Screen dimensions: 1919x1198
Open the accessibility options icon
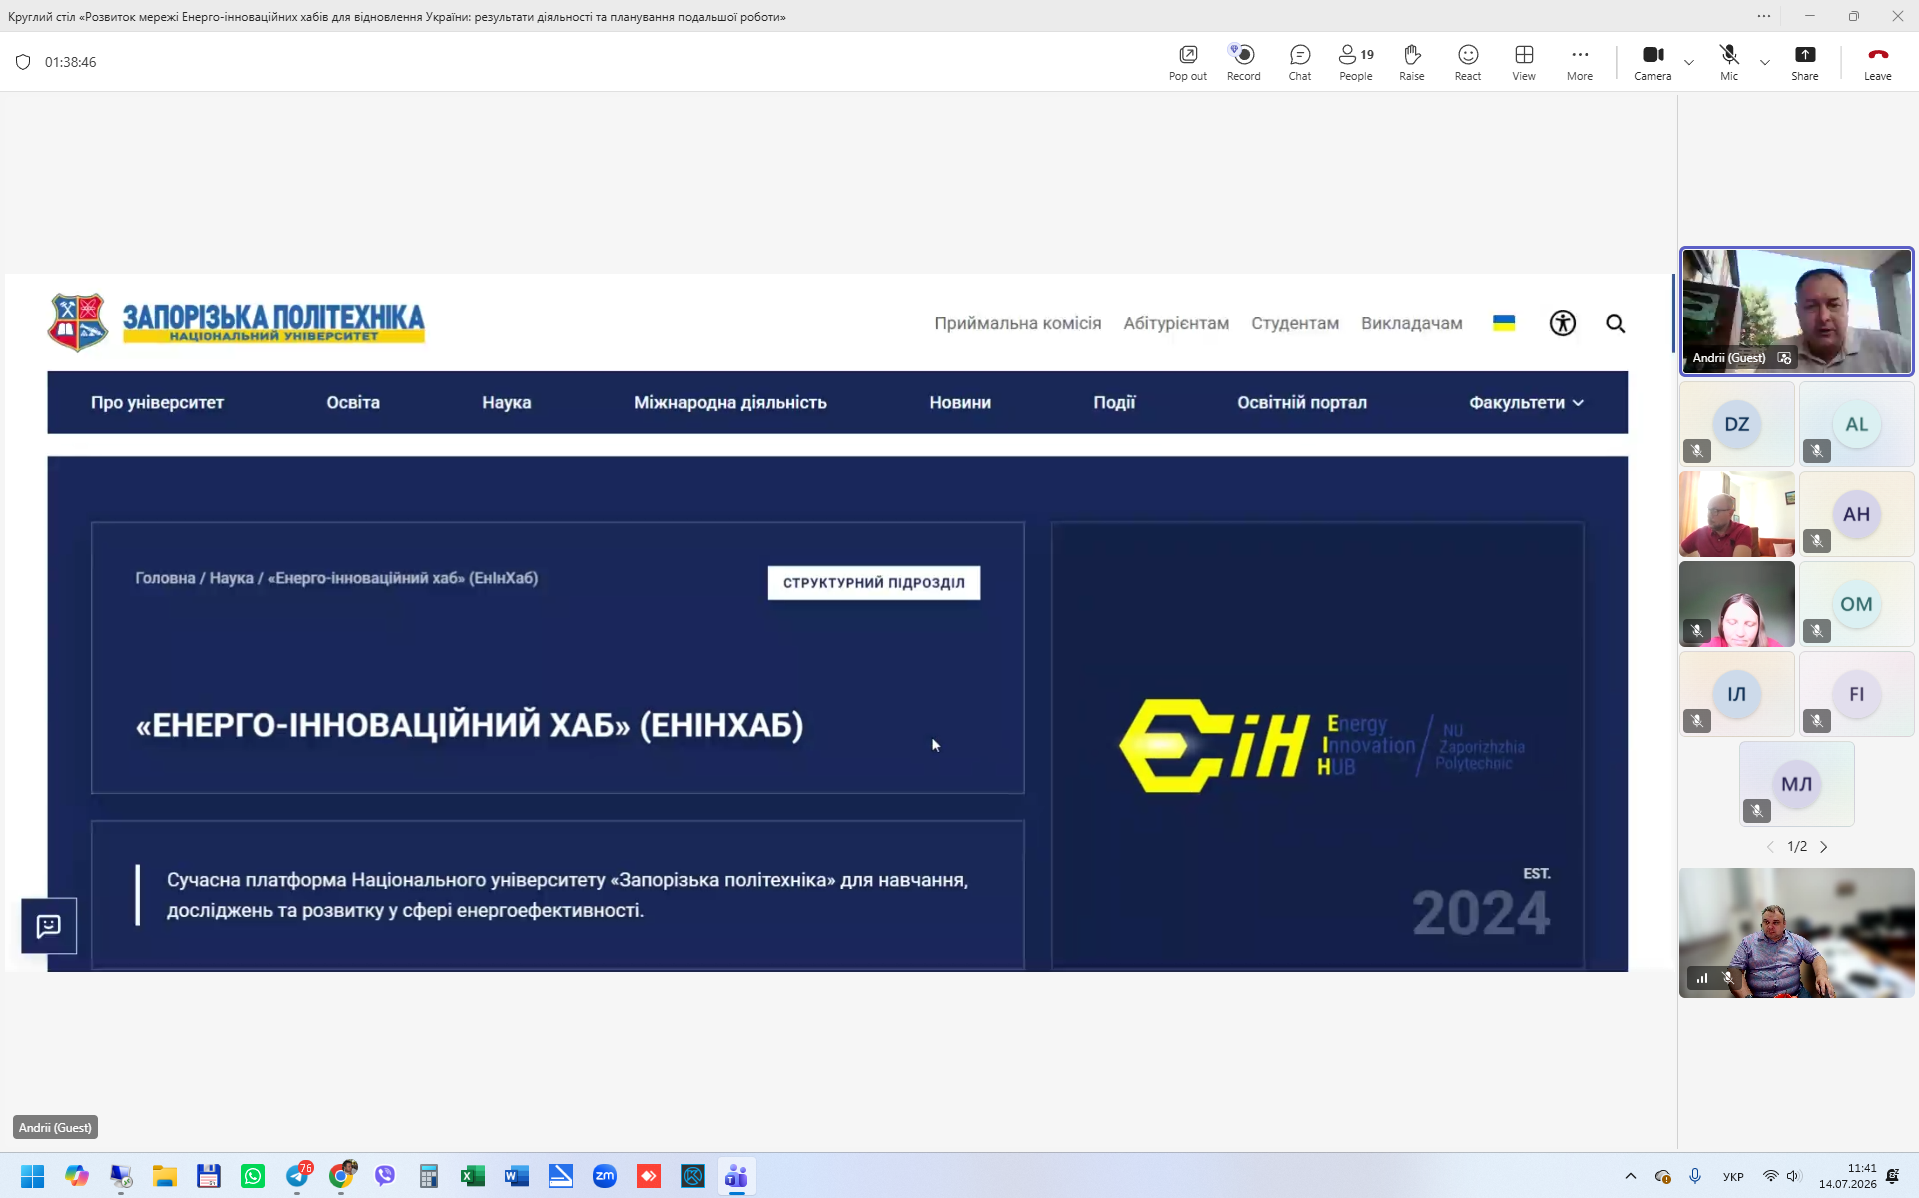tap(1562, 323)
